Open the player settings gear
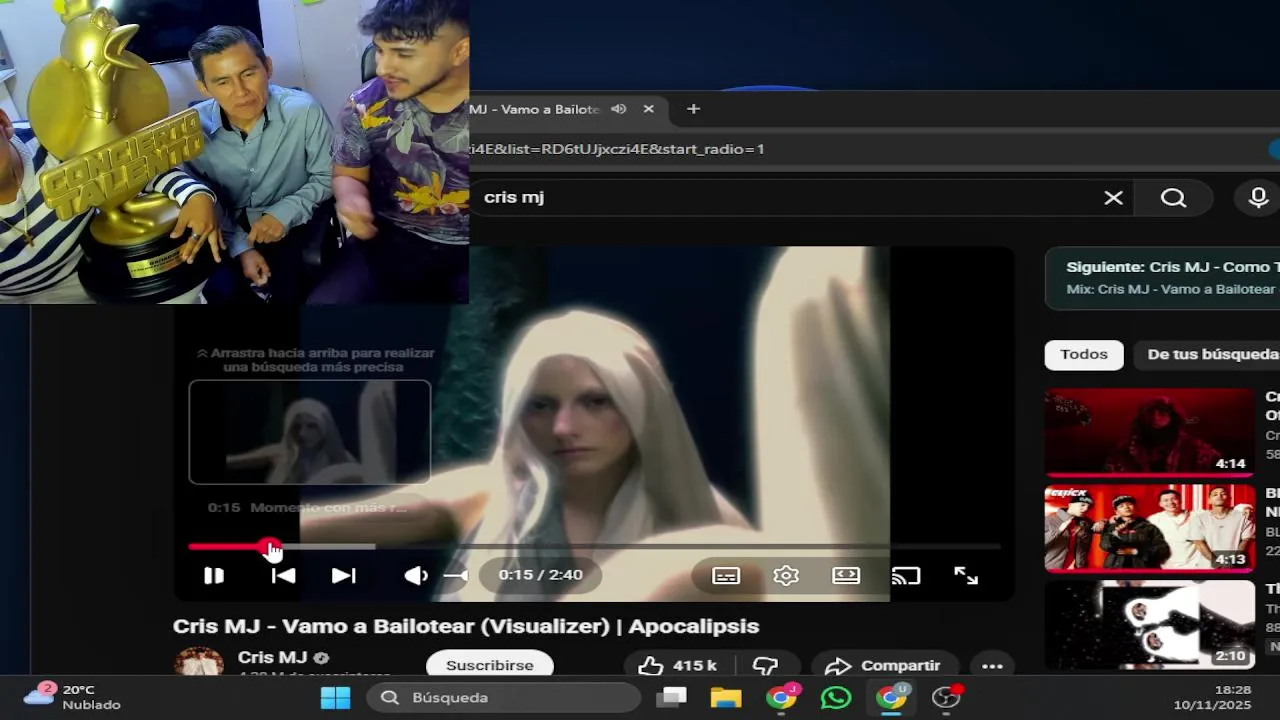 (x=786, y=575)
